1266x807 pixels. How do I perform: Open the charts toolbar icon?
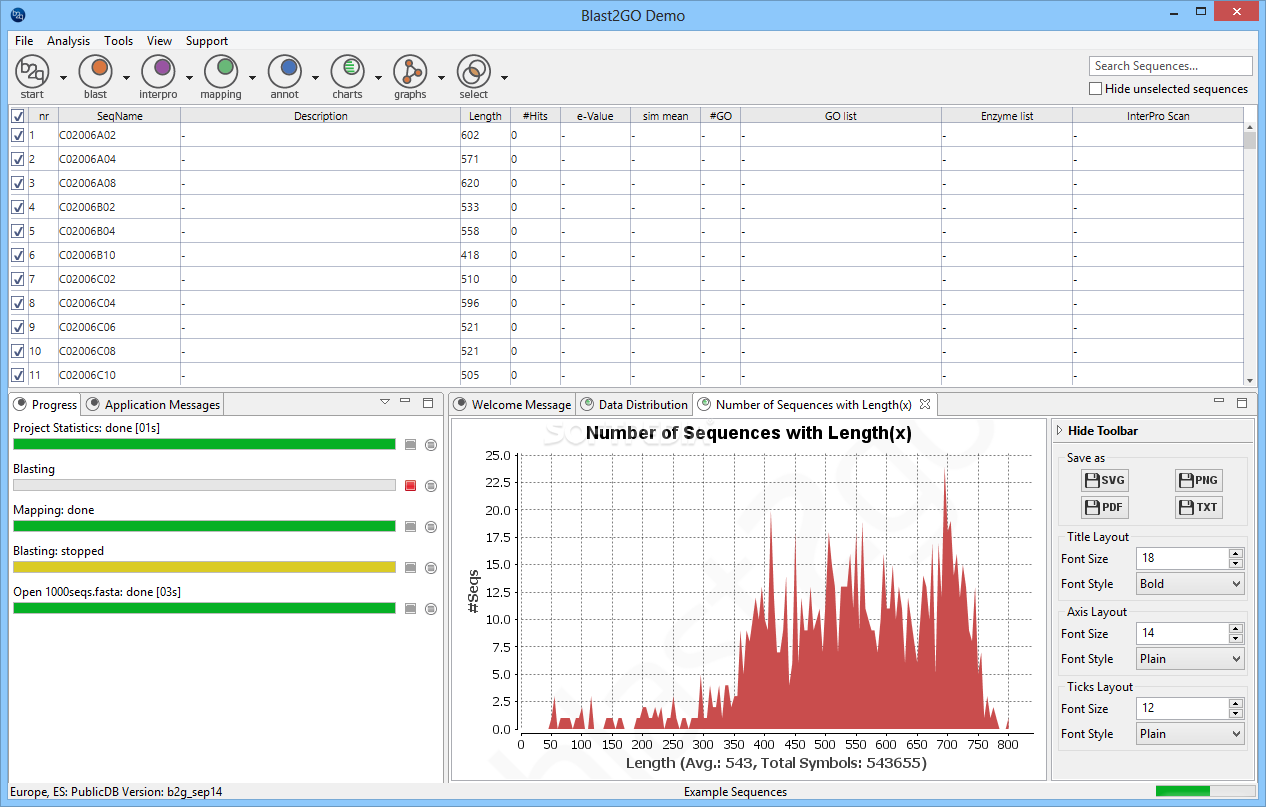[347, 71]
